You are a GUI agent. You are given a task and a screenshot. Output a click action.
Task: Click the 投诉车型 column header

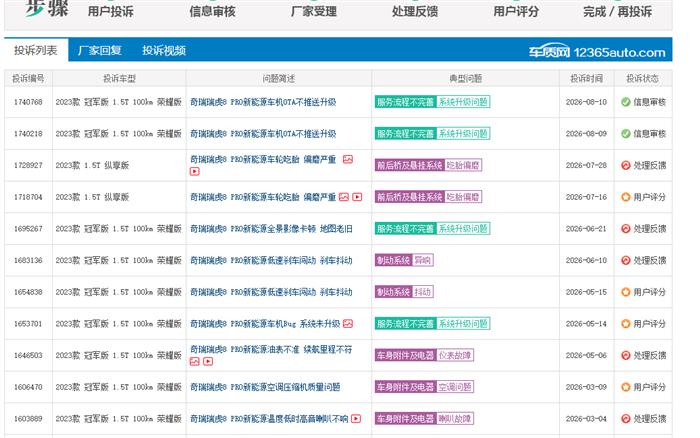(119, 79)
